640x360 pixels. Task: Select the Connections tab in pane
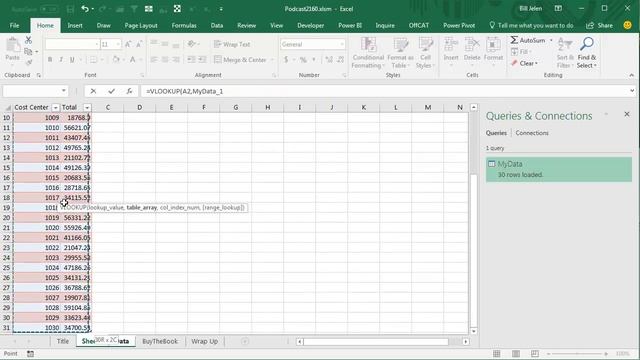click(532, 133)
